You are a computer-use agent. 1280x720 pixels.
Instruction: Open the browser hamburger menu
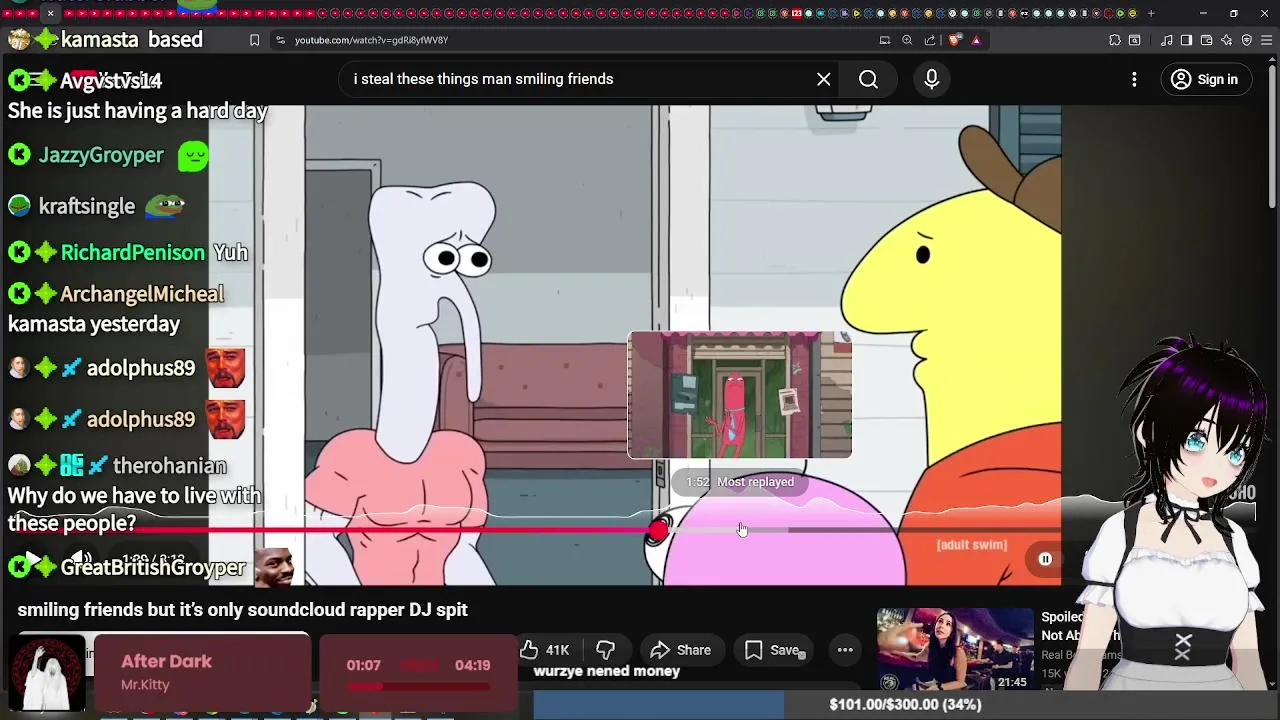pos(1266,40)
